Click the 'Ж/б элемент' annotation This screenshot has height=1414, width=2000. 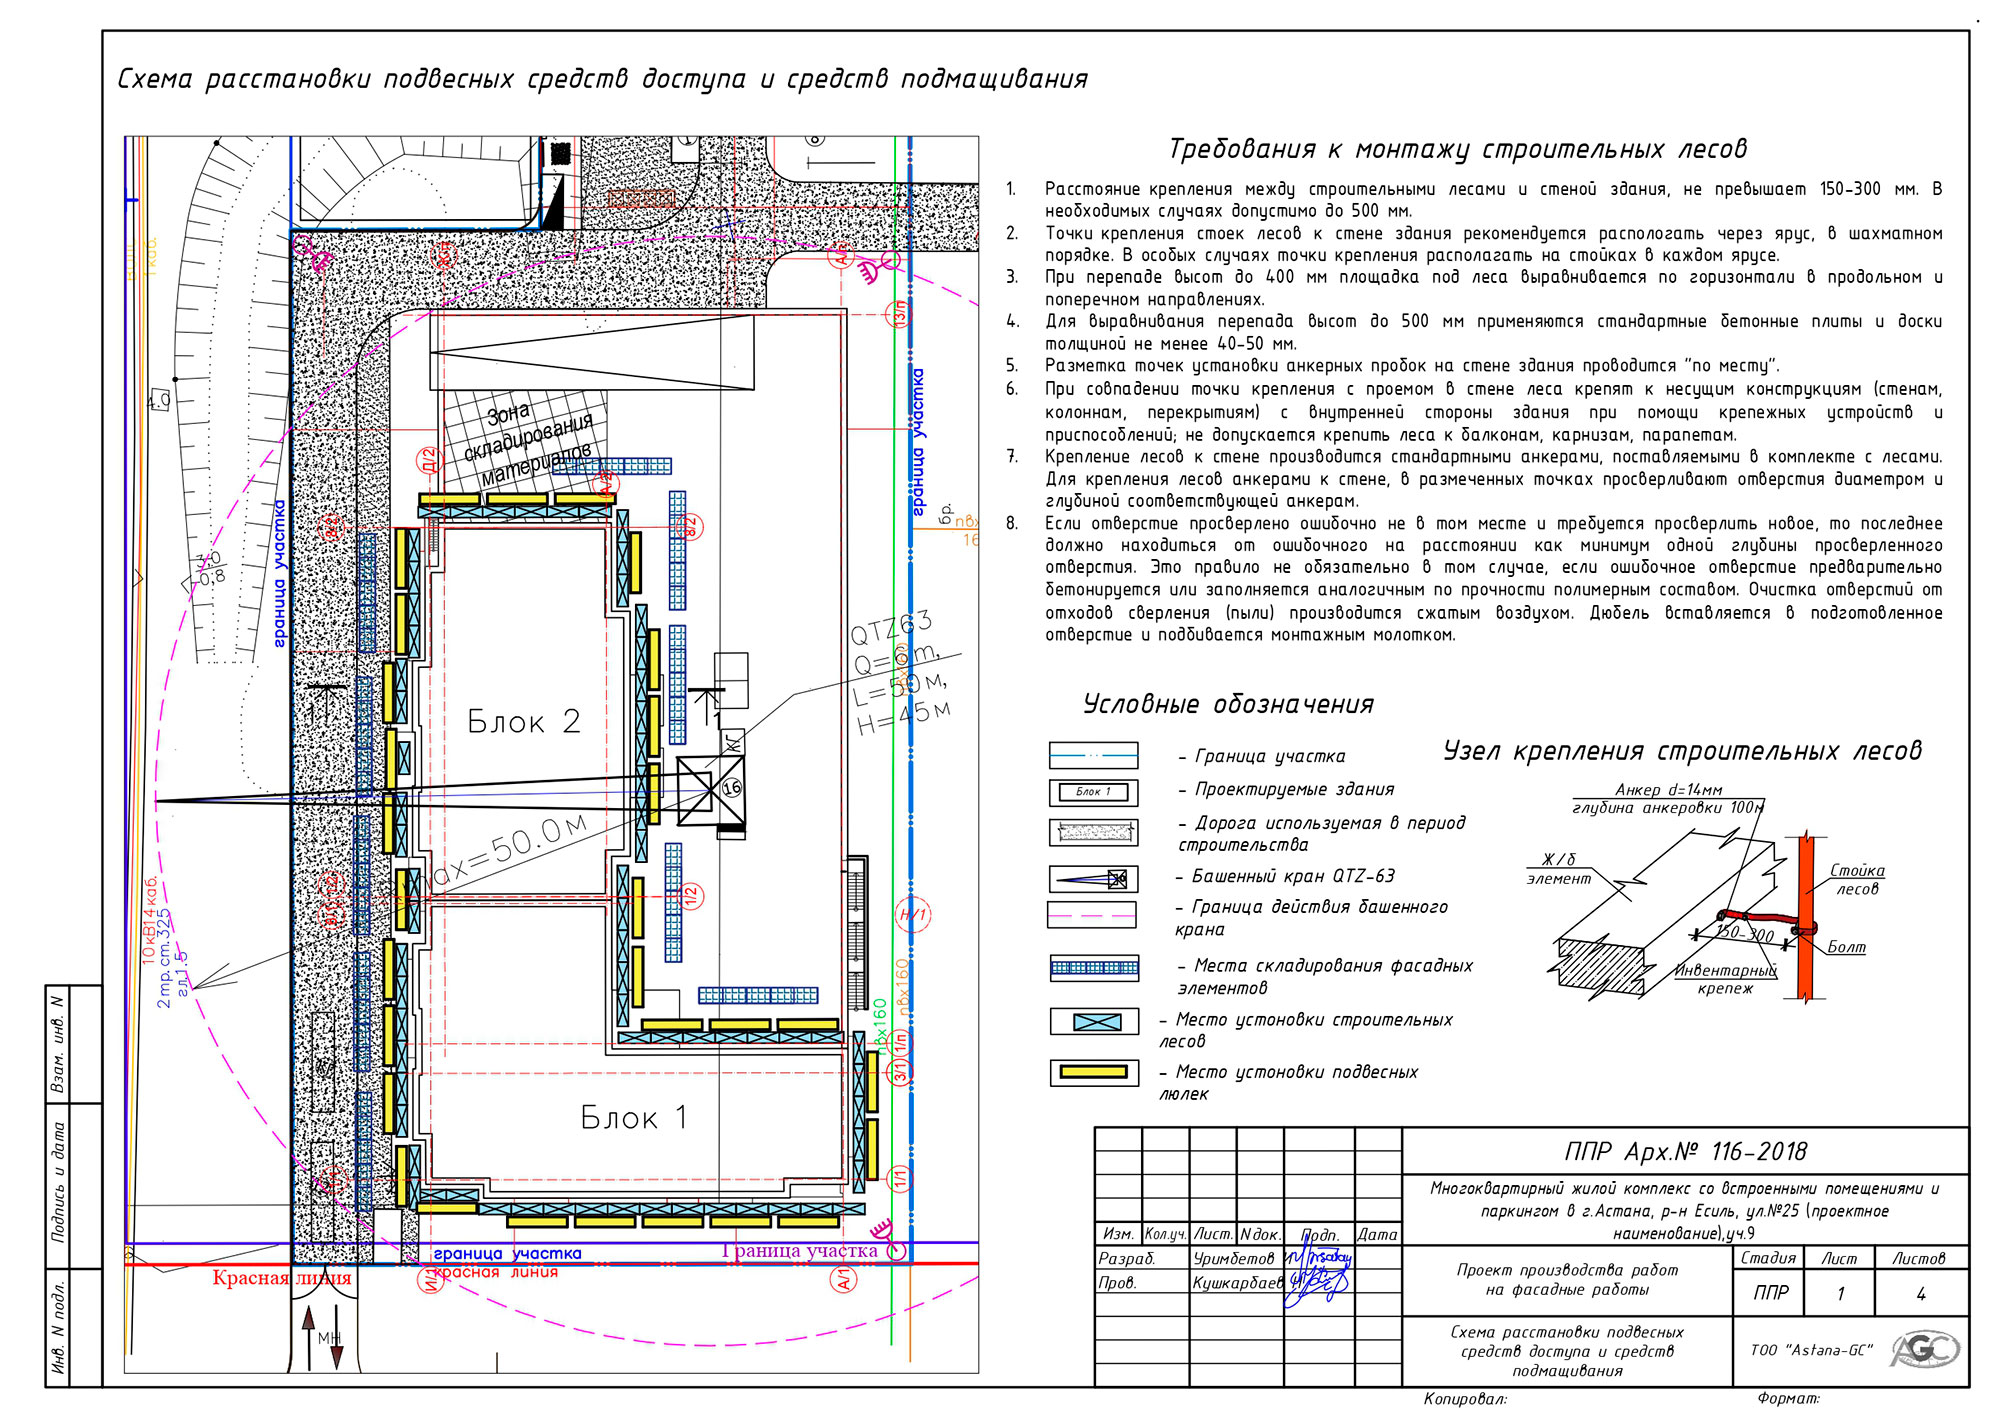point(1558,869)
